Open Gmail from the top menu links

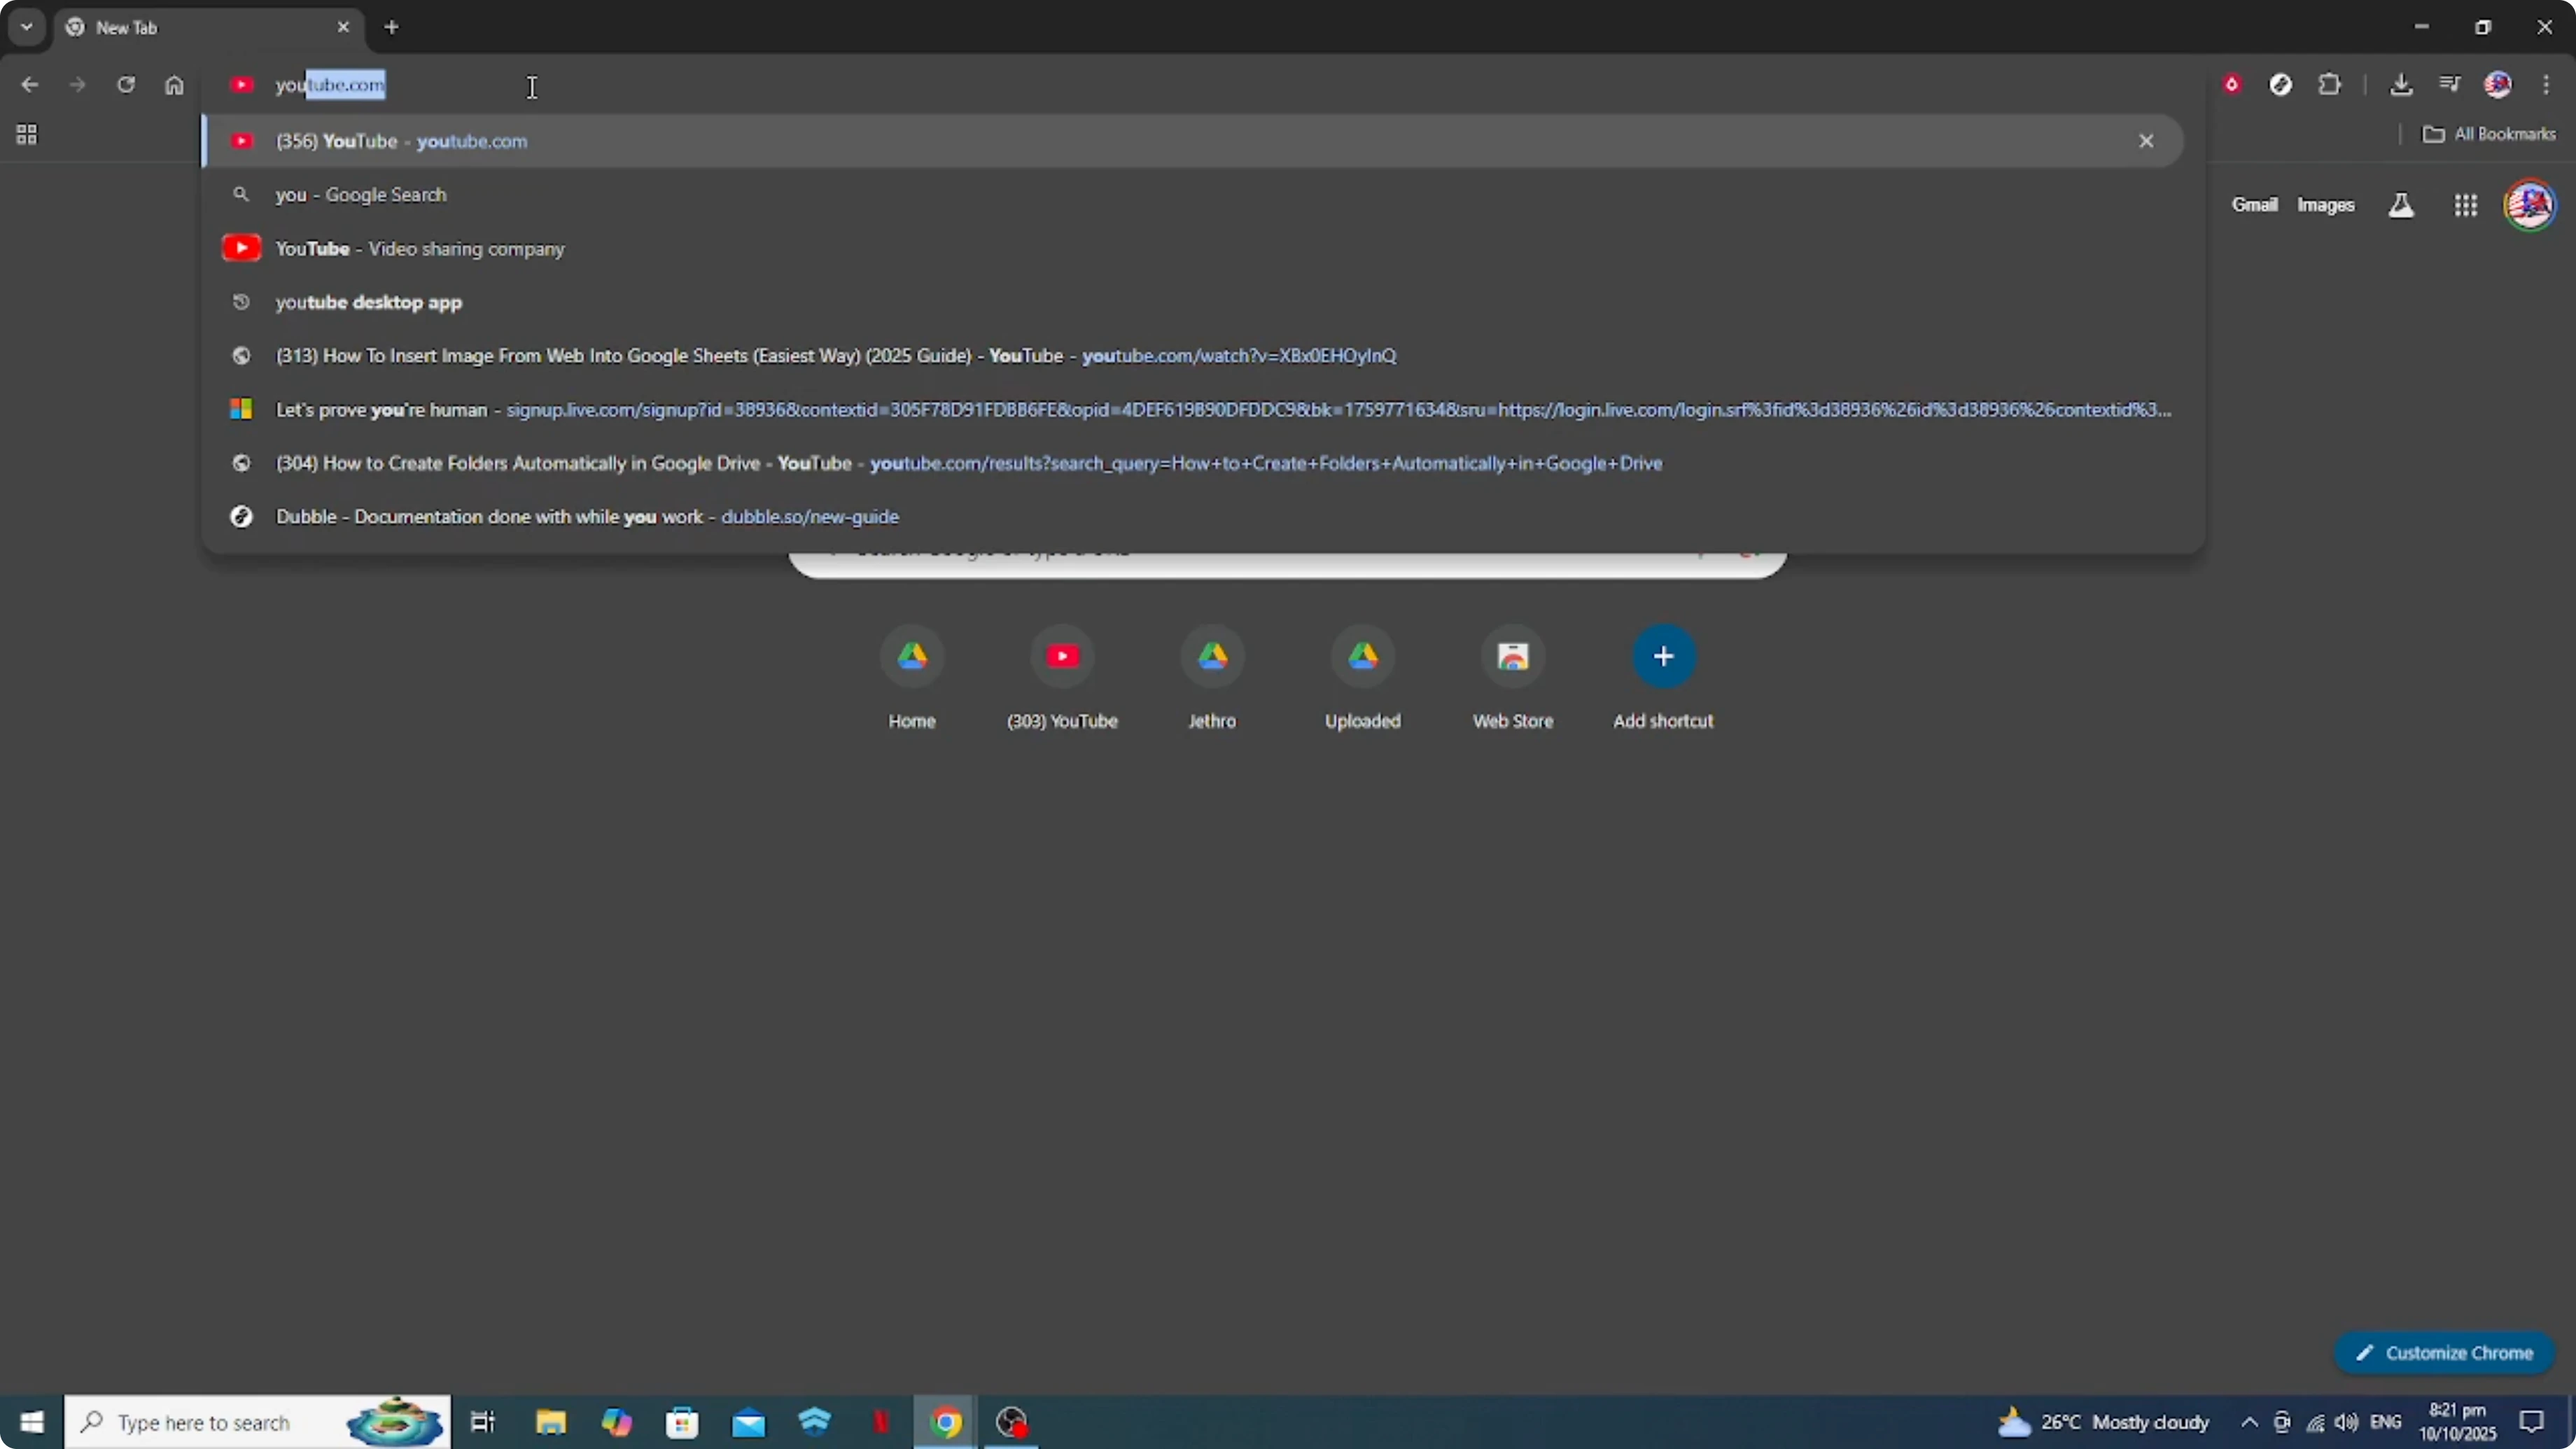click(x=2255, y=204)
